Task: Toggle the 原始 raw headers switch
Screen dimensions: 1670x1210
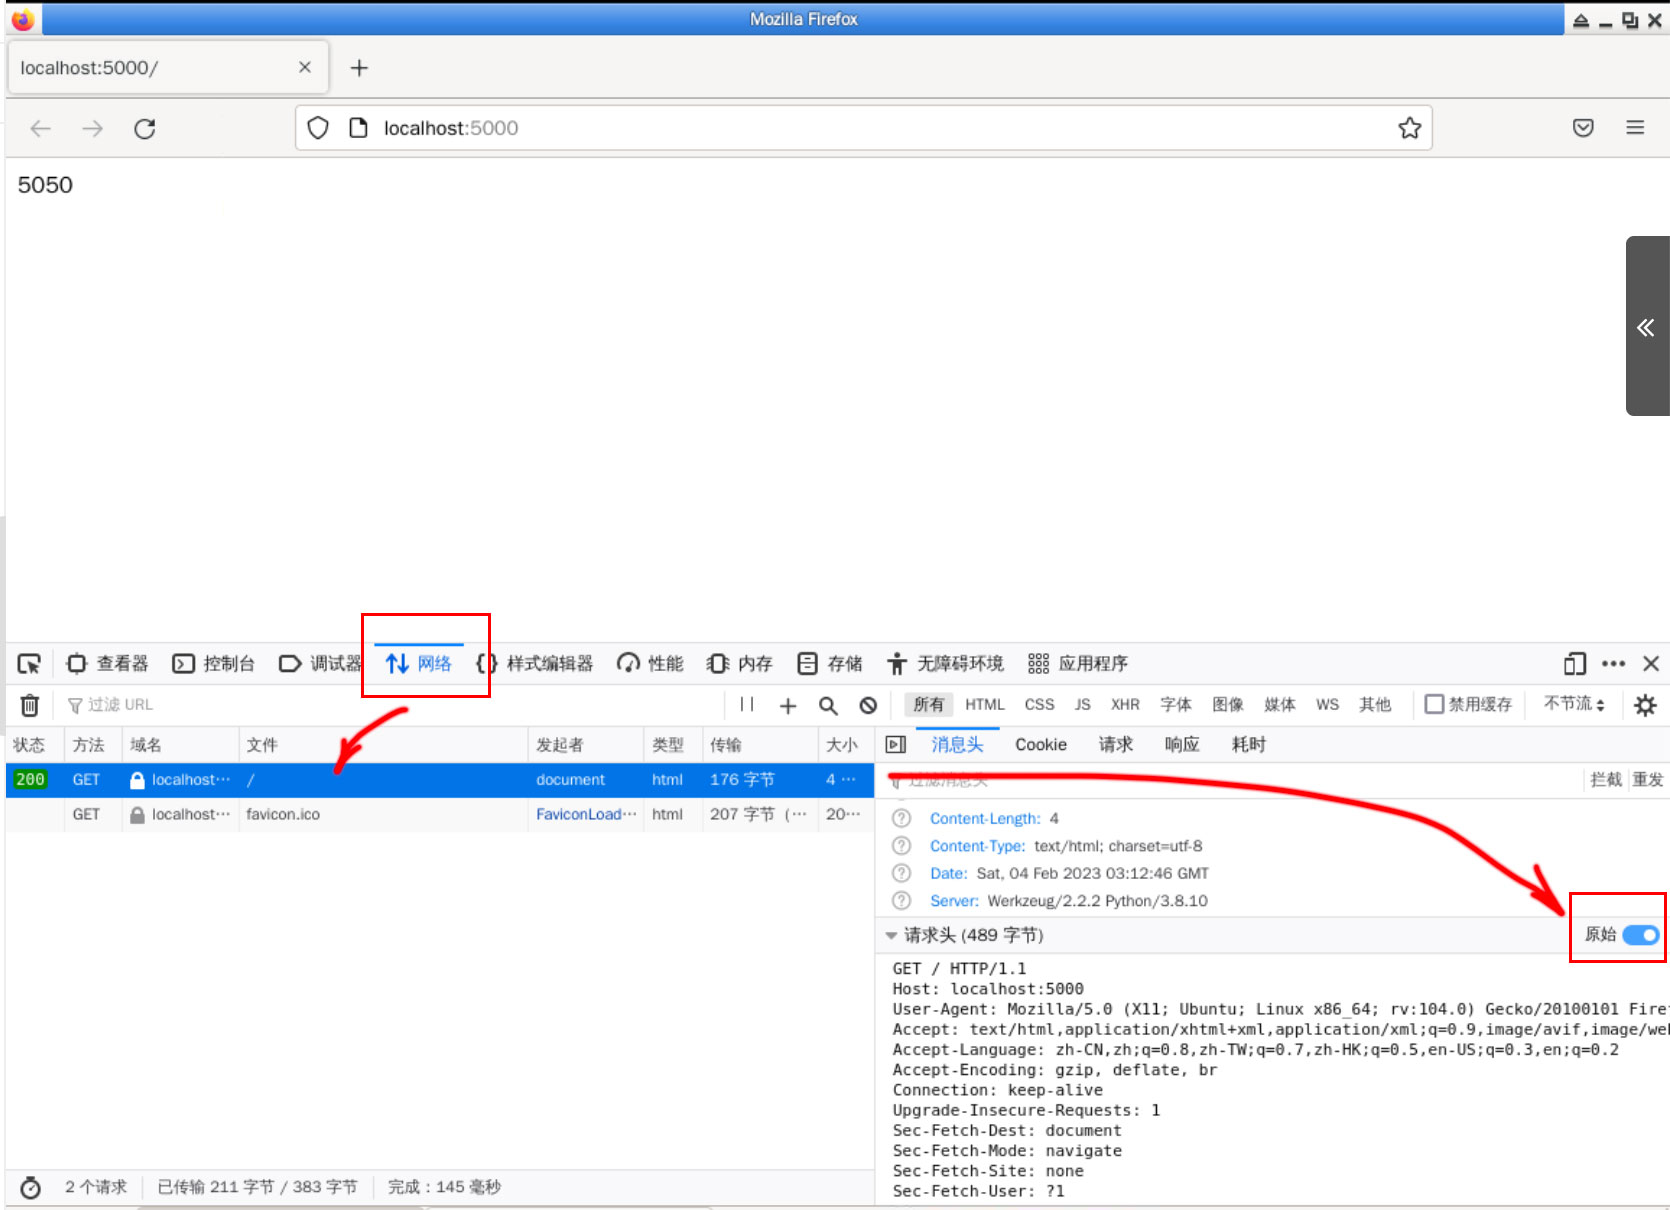Action: [x=1641, y=935]
